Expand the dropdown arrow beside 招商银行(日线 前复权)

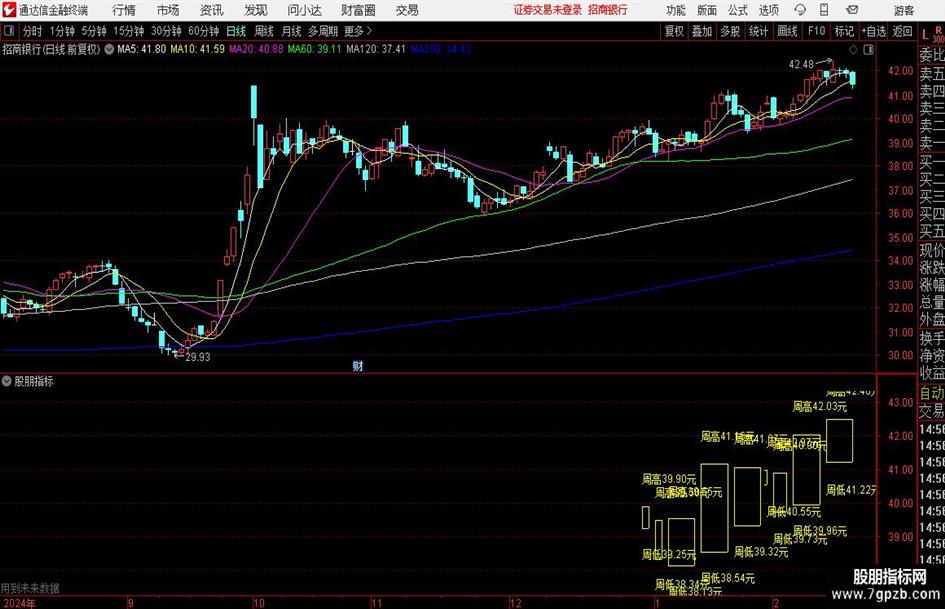point(109,49)
